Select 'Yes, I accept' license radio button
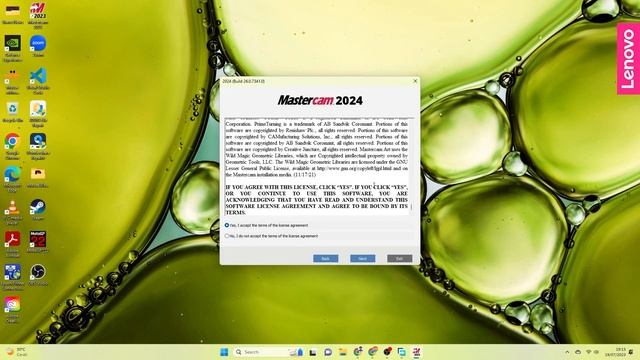Image resolution: width=640 pixels, height=360 pixels. tap(227, 225)
